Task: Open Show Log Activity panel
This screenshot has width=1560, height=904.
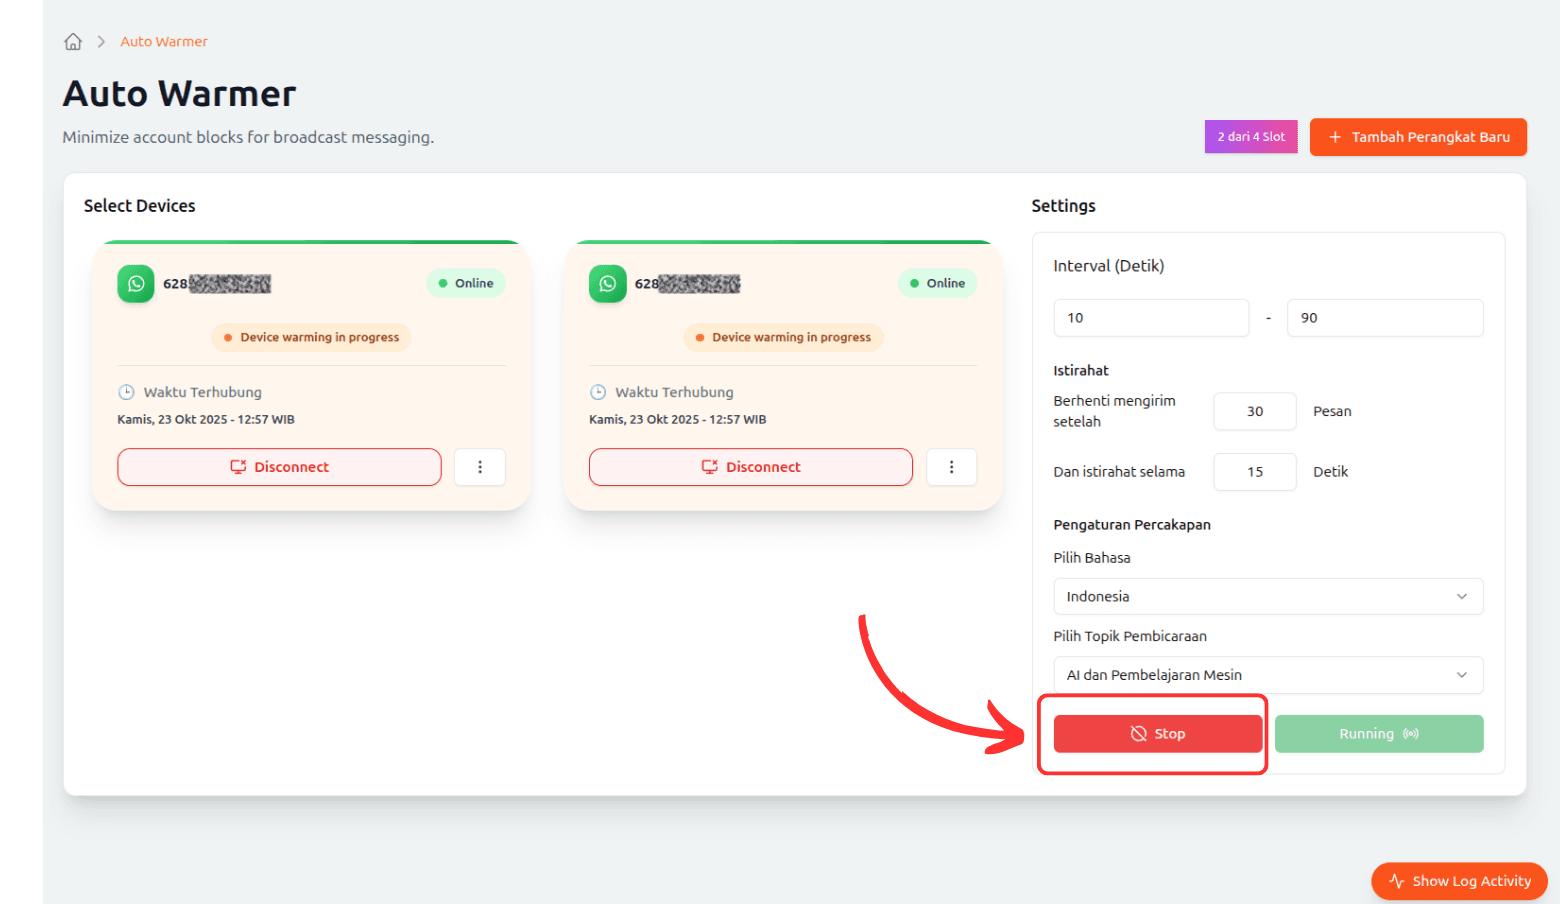Action: point(1459,881)
